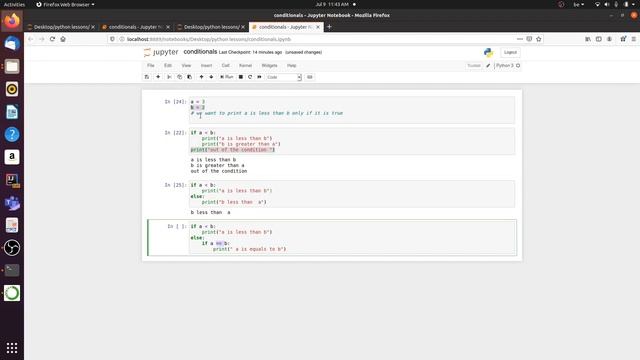Open the Insert menu
This screenshot has height=360, width=640.
pyautogui.click(x=206, y=65)
